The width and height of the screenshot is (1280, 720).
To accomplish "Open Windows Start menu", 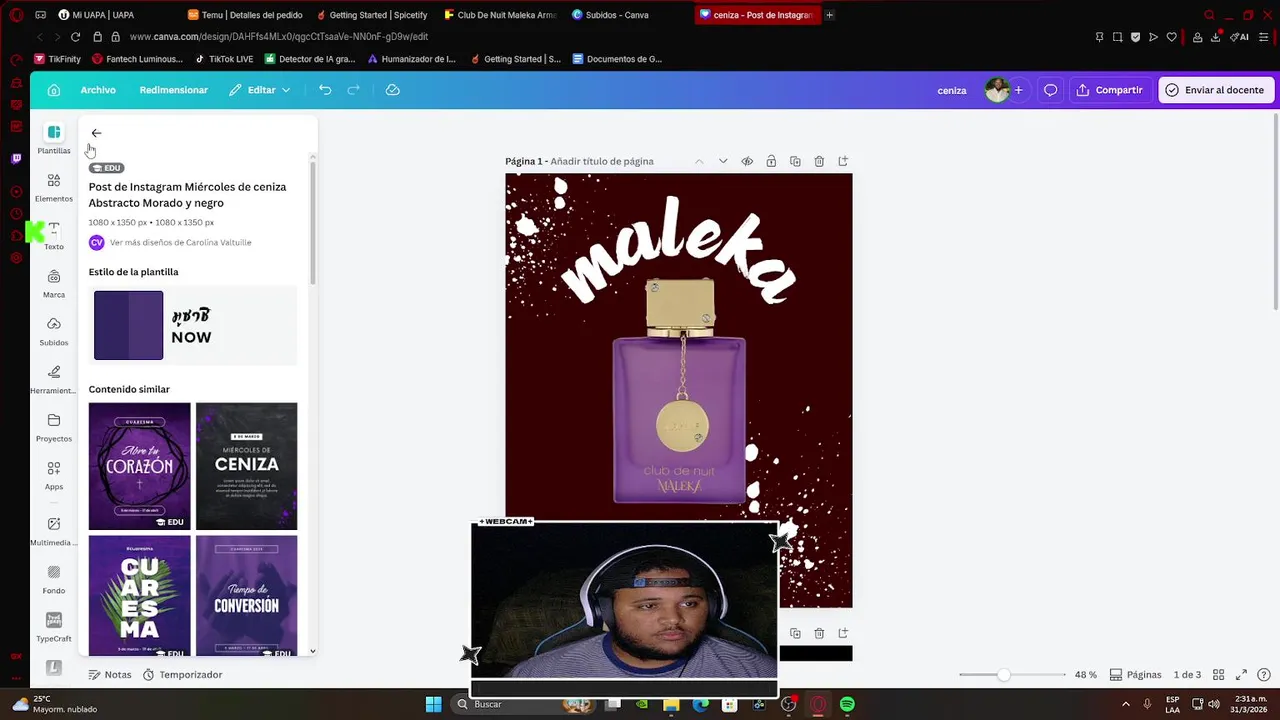I will (433, 704).
